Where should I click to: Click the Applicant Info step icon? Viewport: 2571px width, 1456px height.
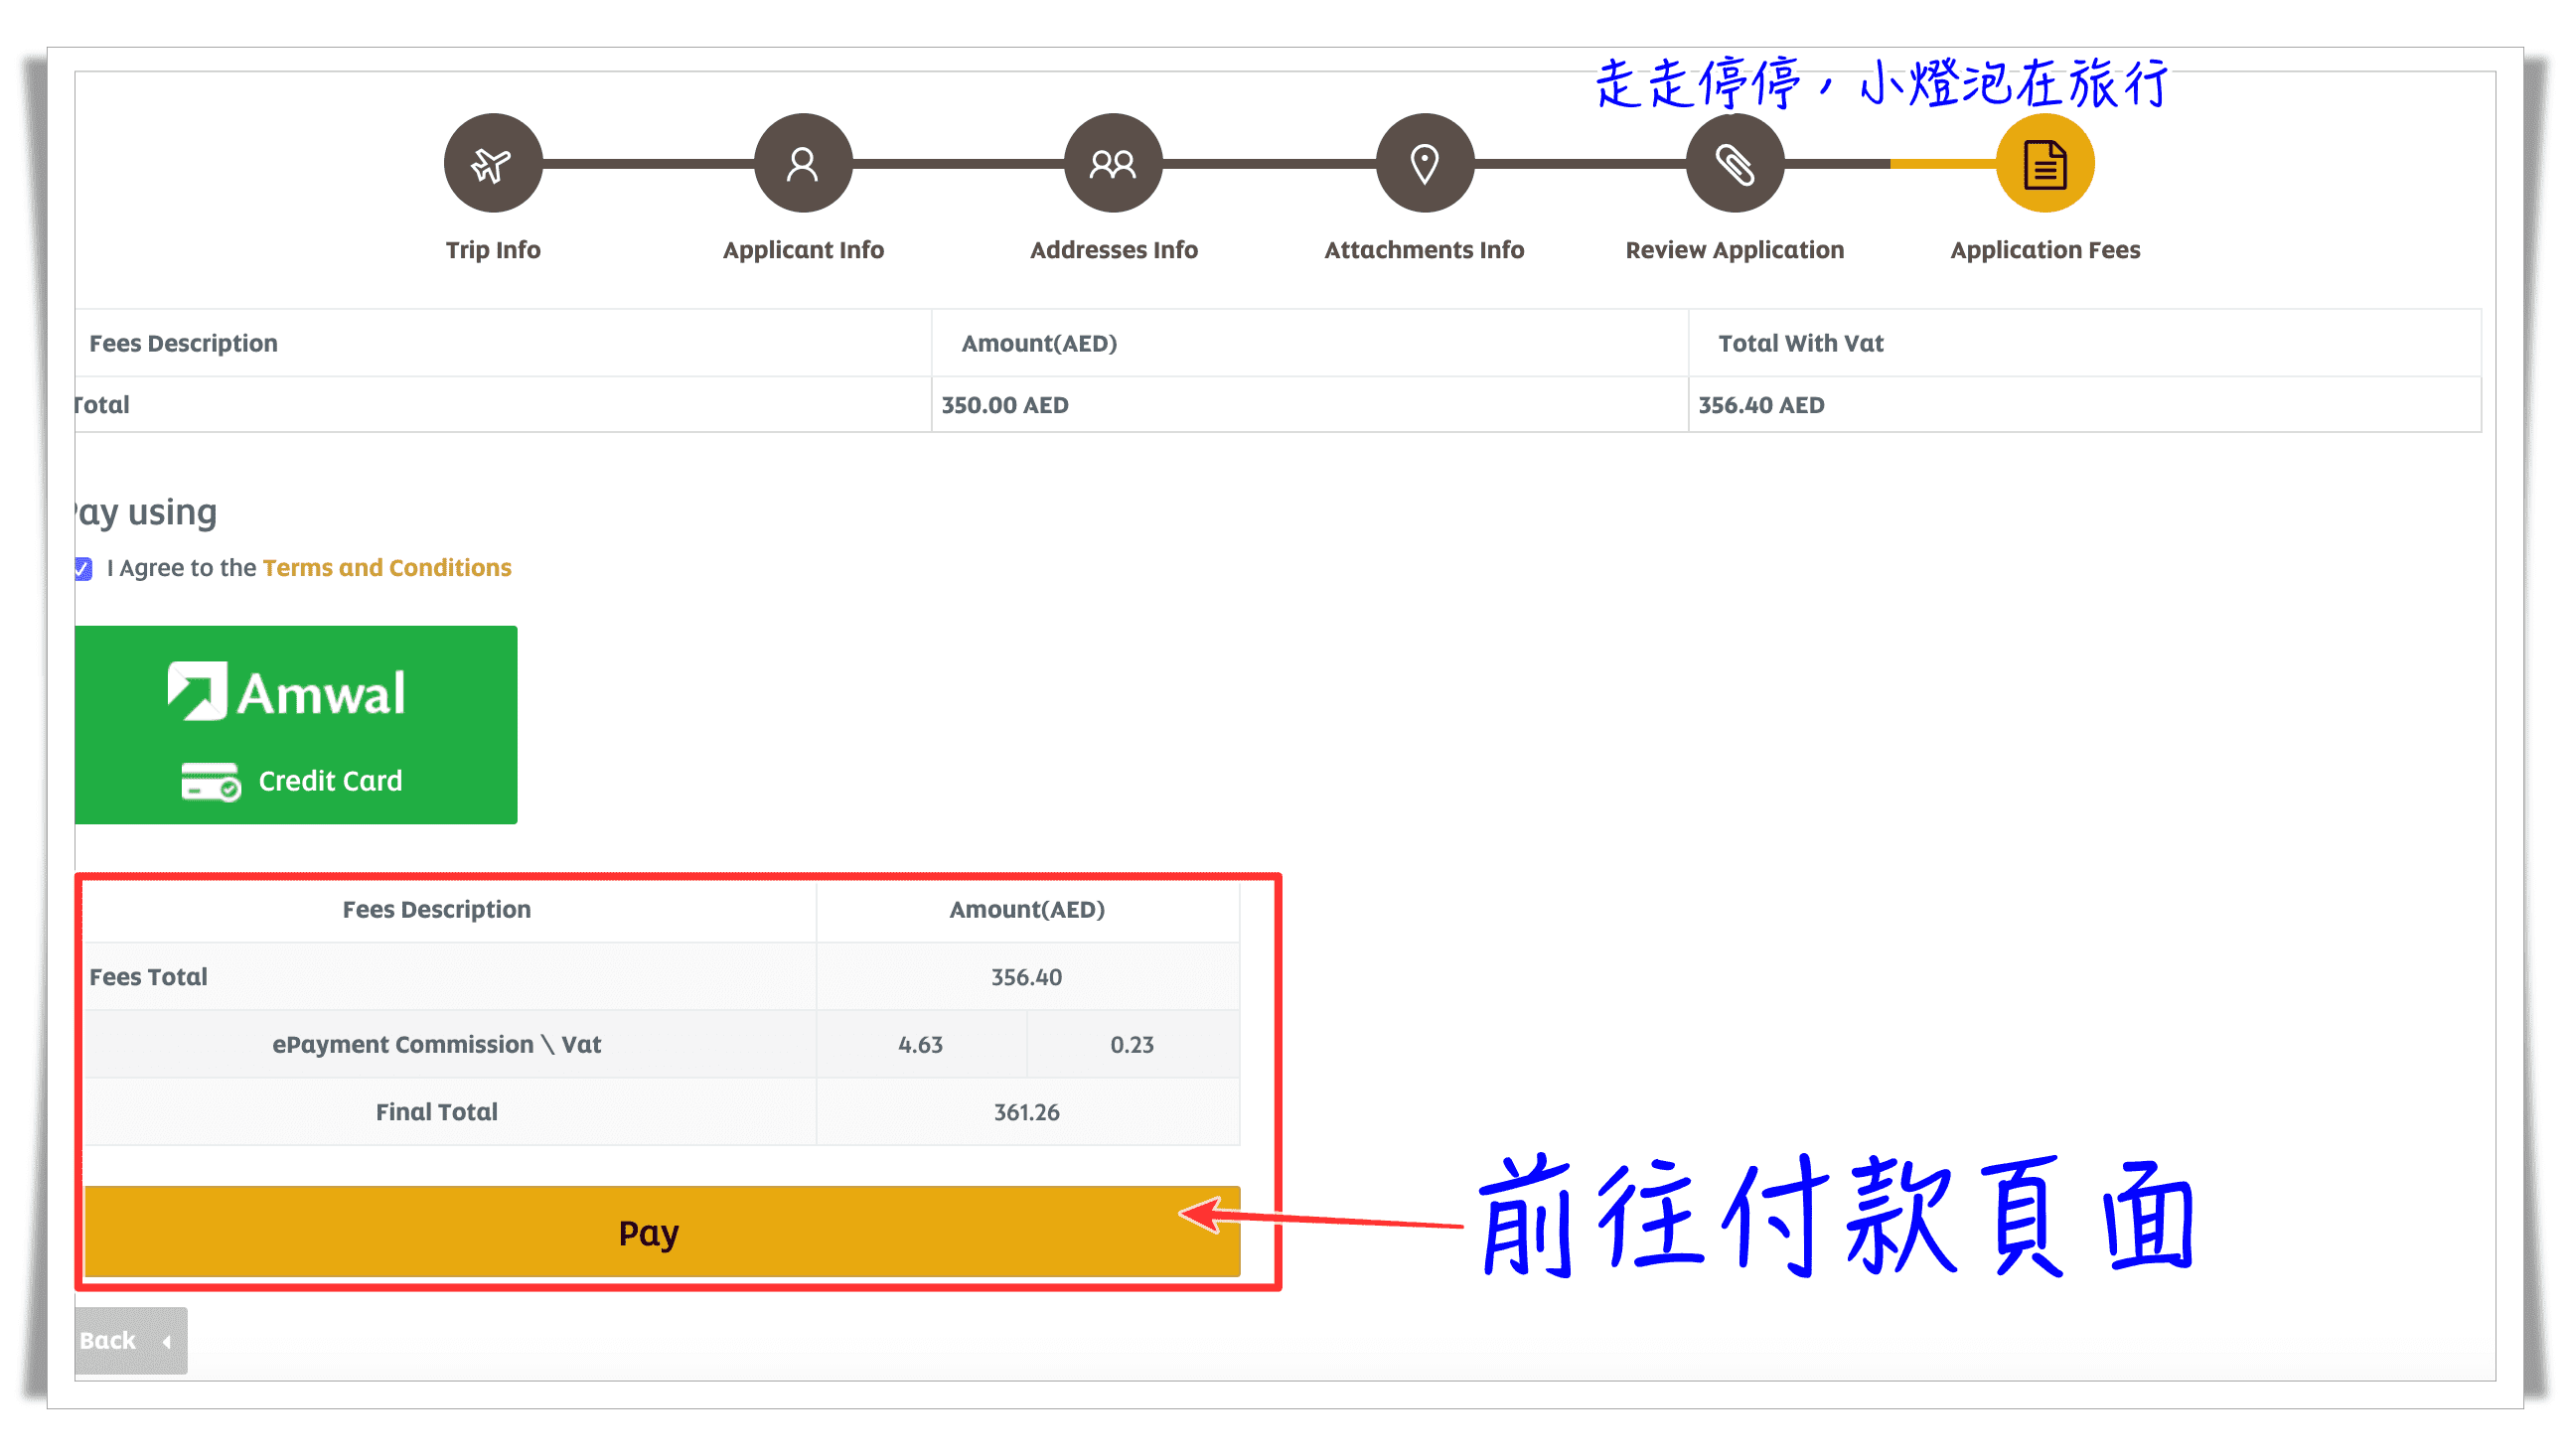[804, 164]
